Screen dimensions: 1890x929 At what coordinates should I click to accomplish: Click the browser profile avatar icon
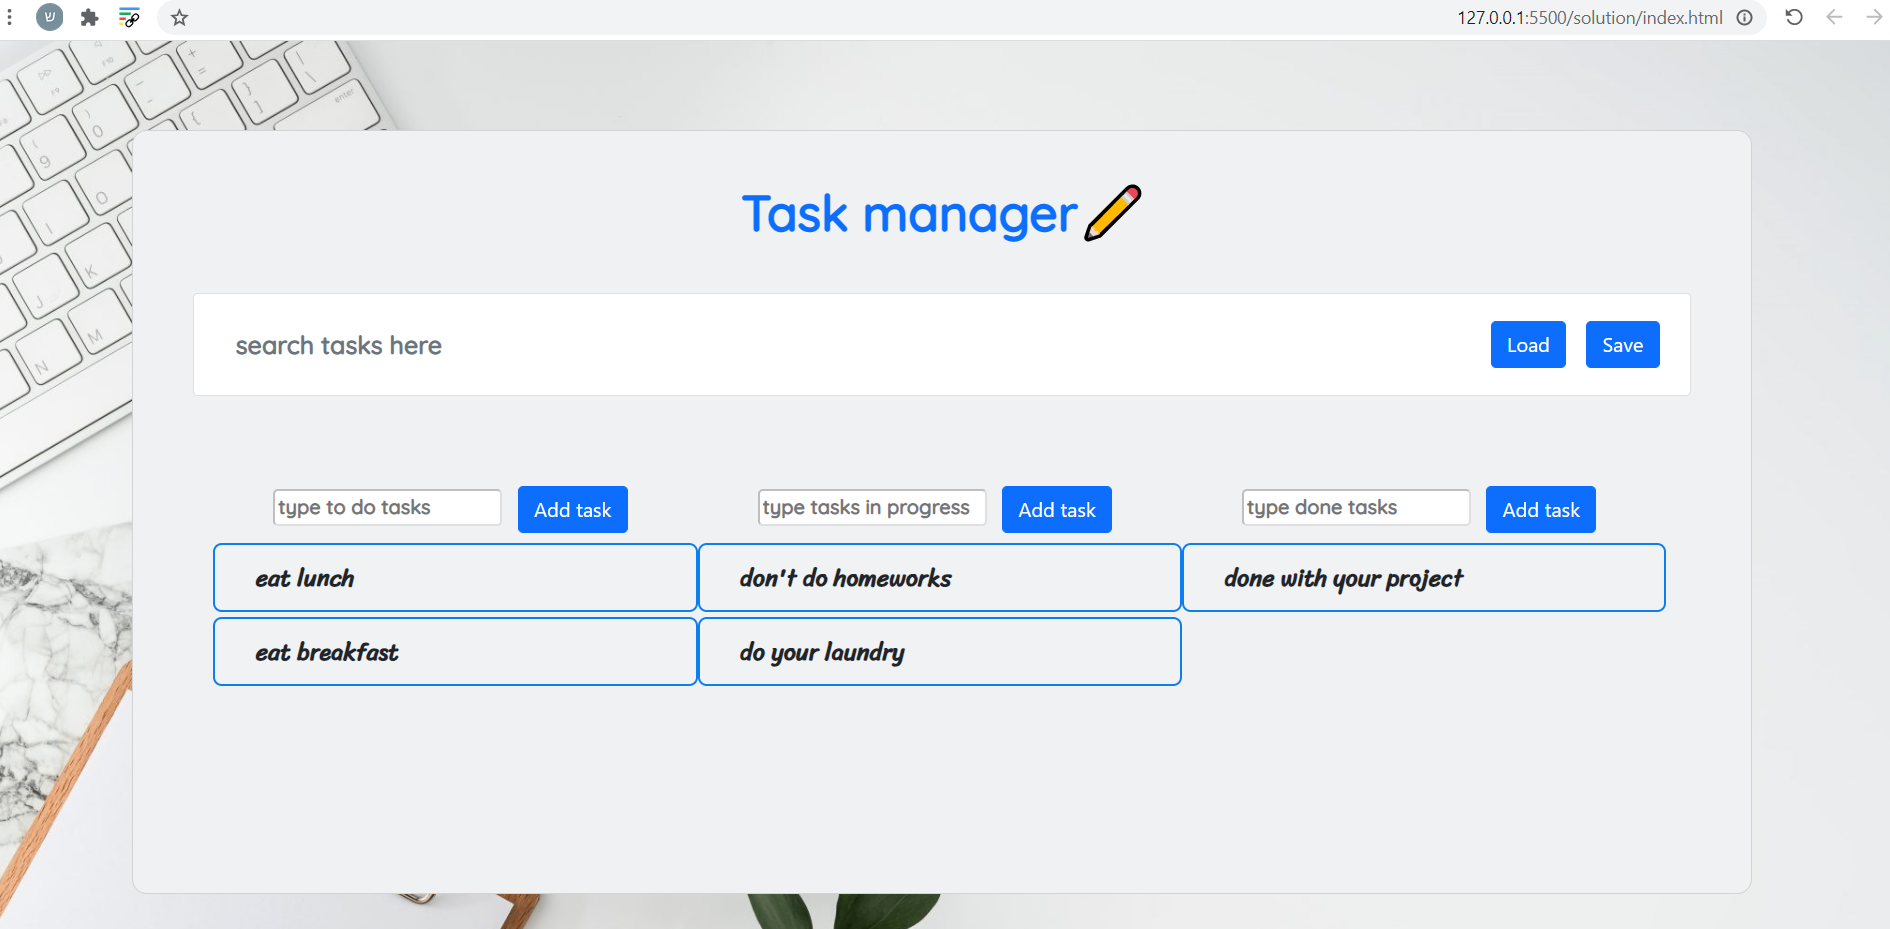tap(49, 17)
